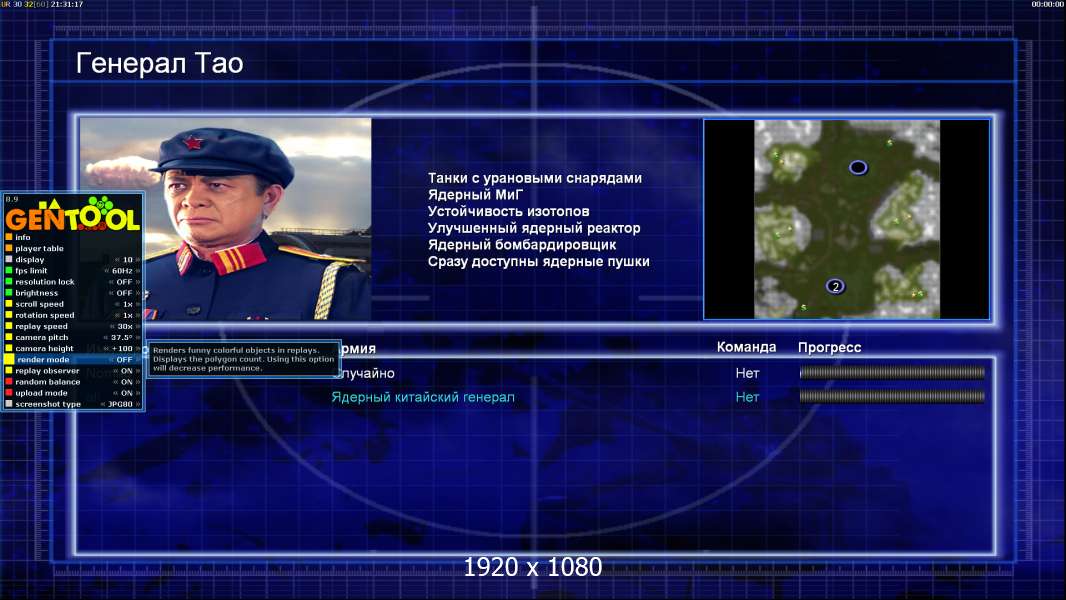Click start position marker 2 on minimap
Viewport: 1066px width, 600px height.
point(836,287)
